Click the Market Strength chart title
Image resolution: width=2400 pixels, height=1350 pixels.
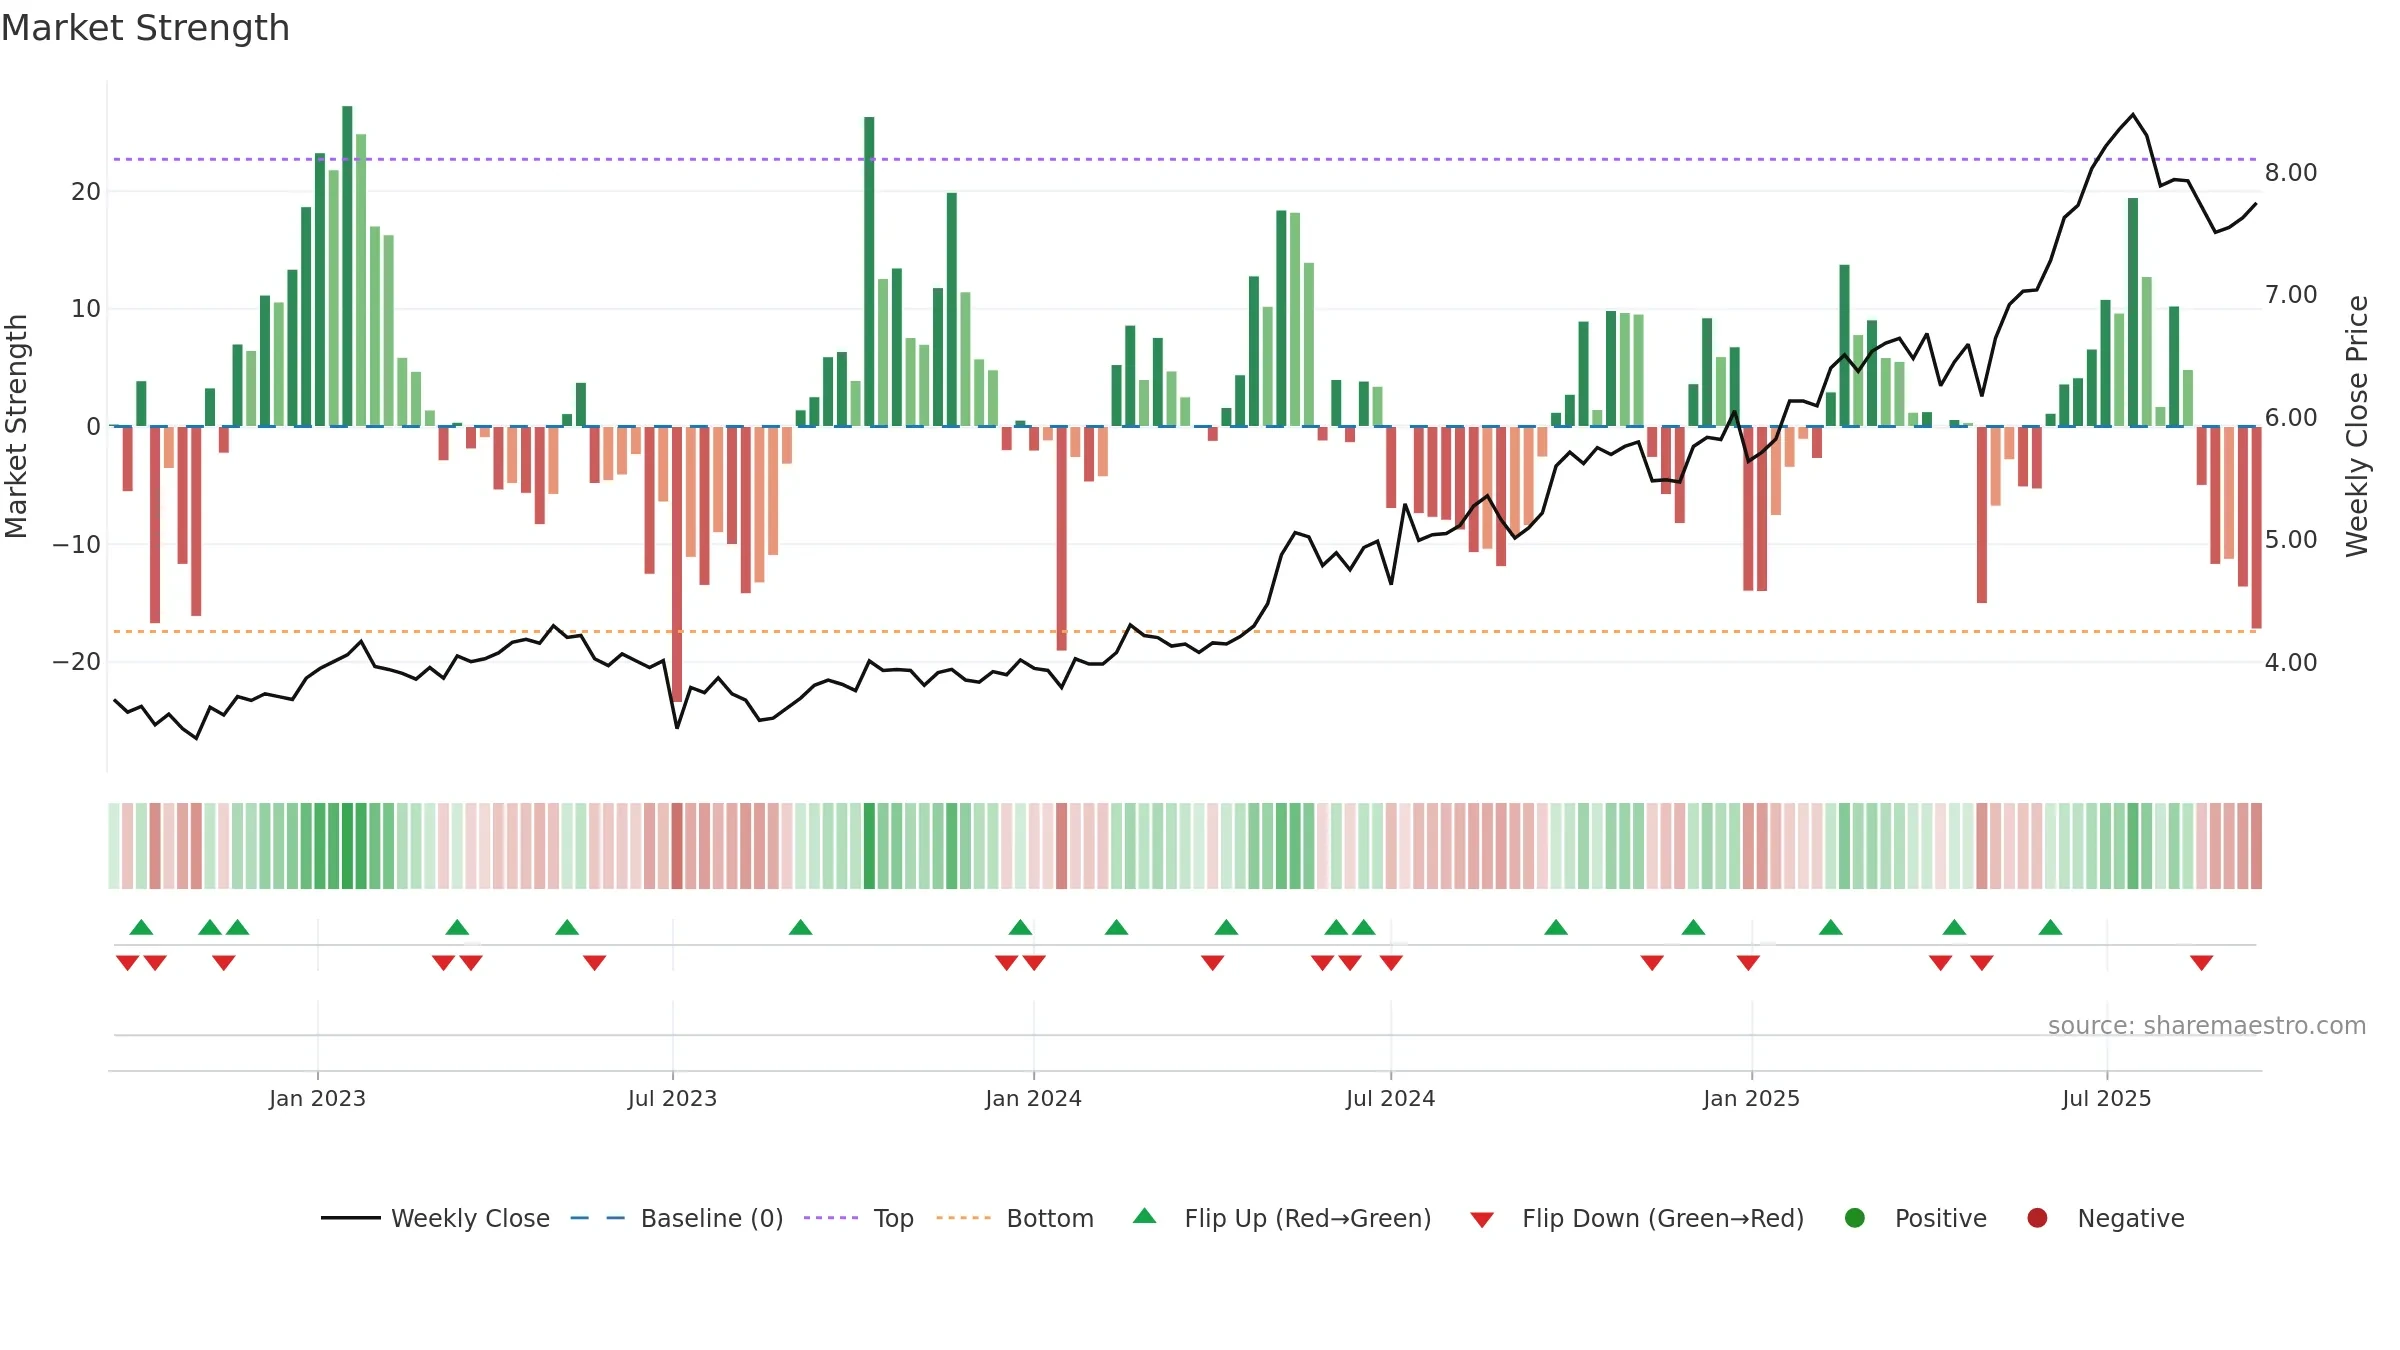(x=145, y=28)
